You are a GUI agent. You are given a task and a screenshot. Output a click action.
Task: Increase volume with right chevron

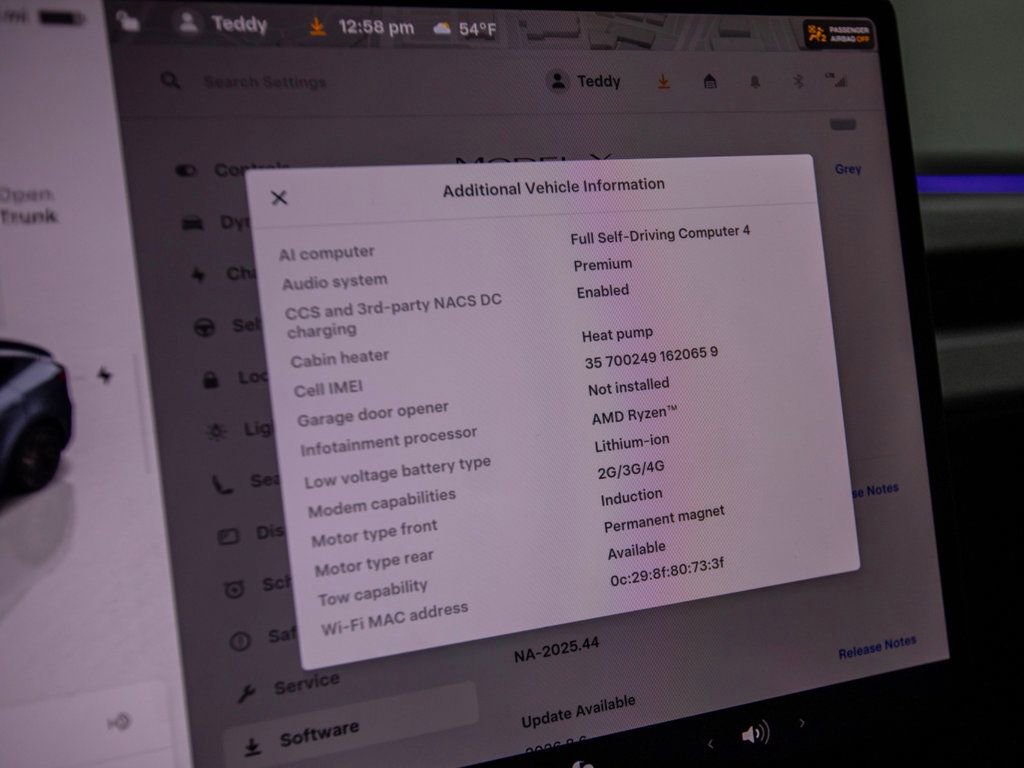pyautogui.click(x=802, y=722)
